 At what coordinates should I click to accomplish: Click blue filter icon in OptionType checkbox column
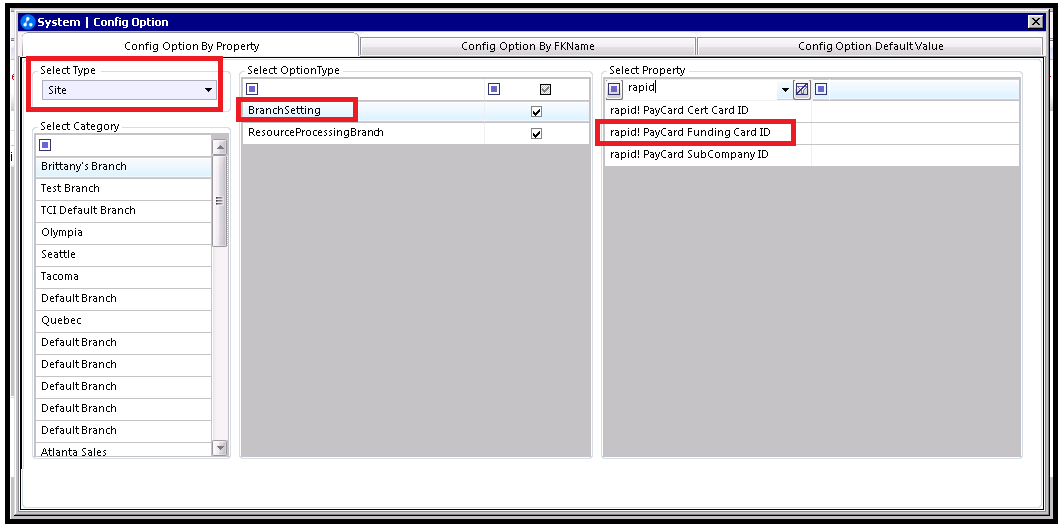[494, 89]
